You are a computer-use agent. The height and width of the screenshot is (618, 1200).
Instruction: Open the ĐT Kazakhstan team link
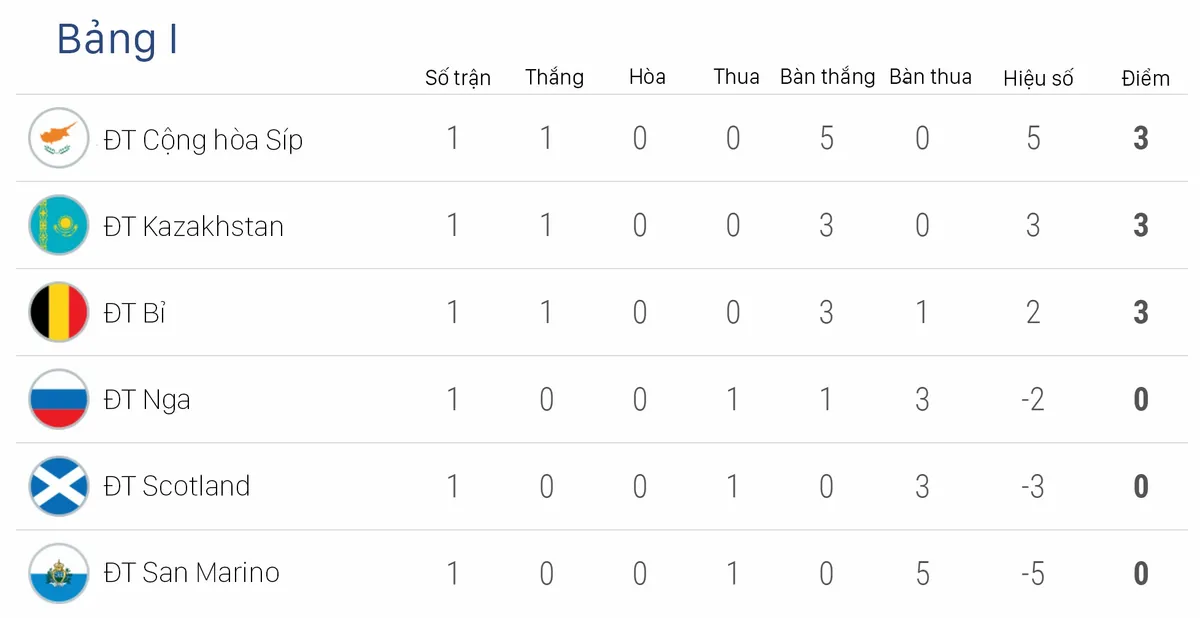[194, 226]
